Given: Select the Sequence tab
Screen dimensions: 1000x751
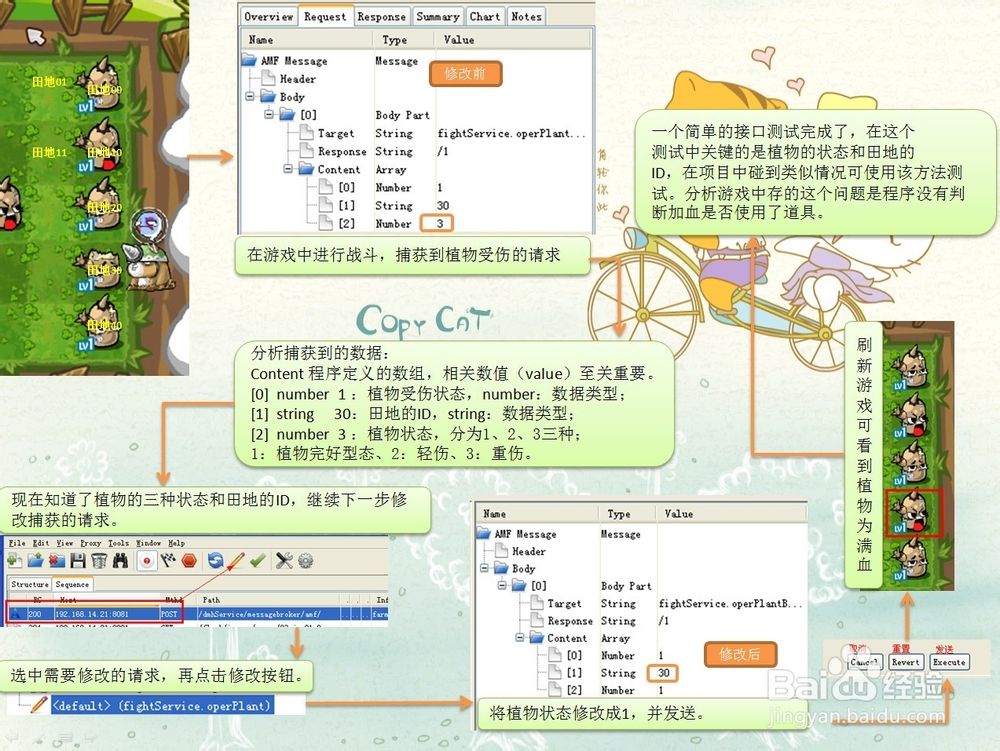Looking at the screenshot, I should point(72,584).
